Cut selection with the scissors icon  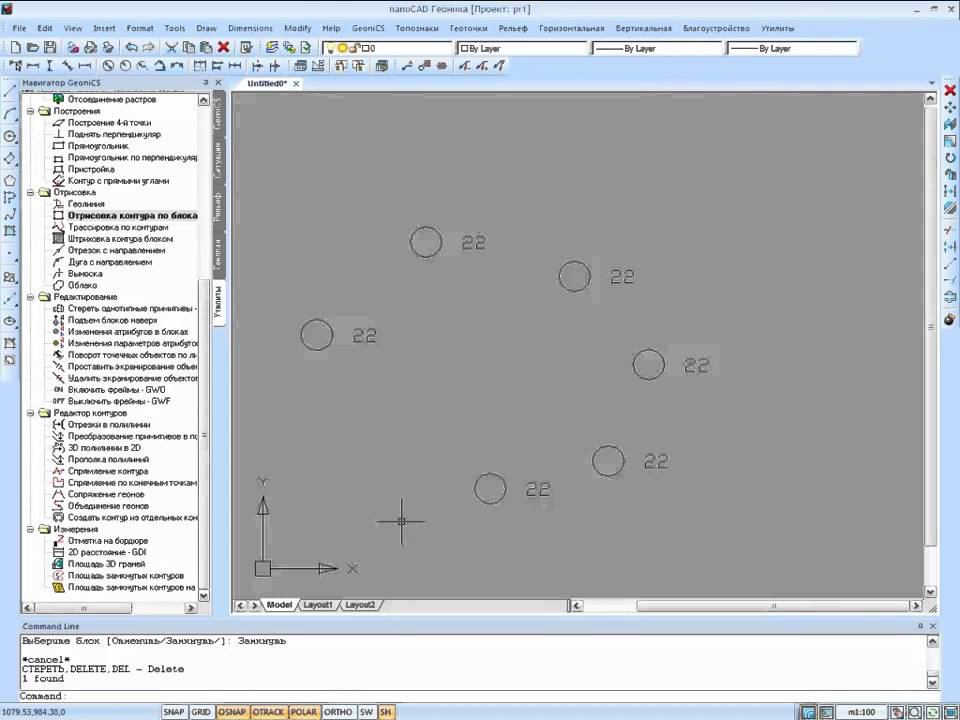pos(171,47)
